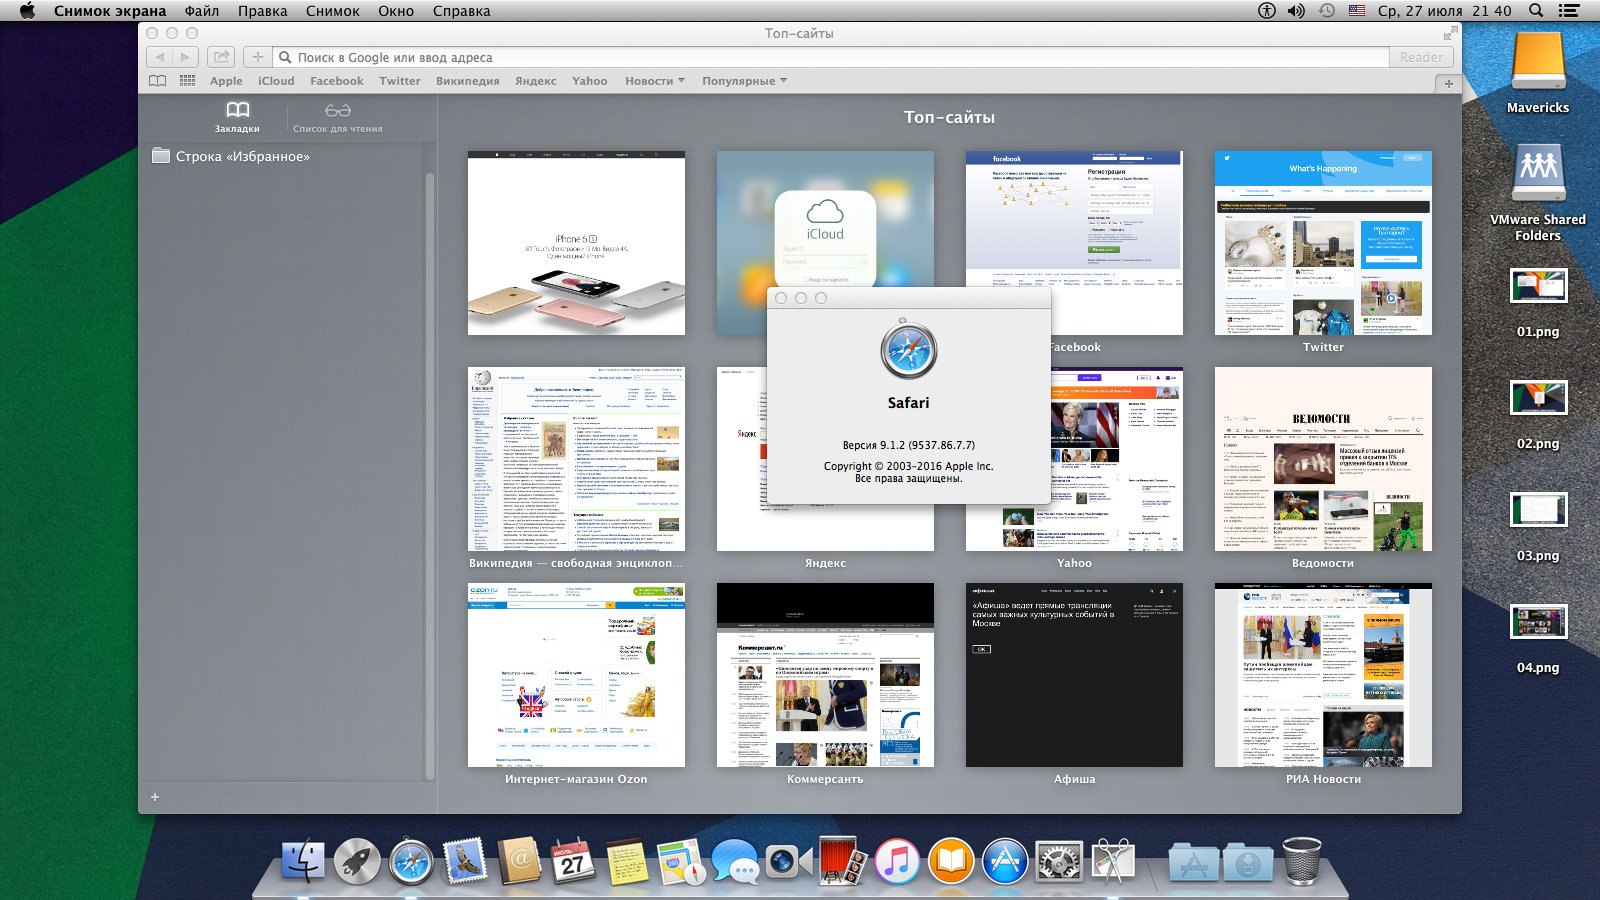The image size is (1600, 900).
Task: Open the Файл menu
Action: (202, 11)
